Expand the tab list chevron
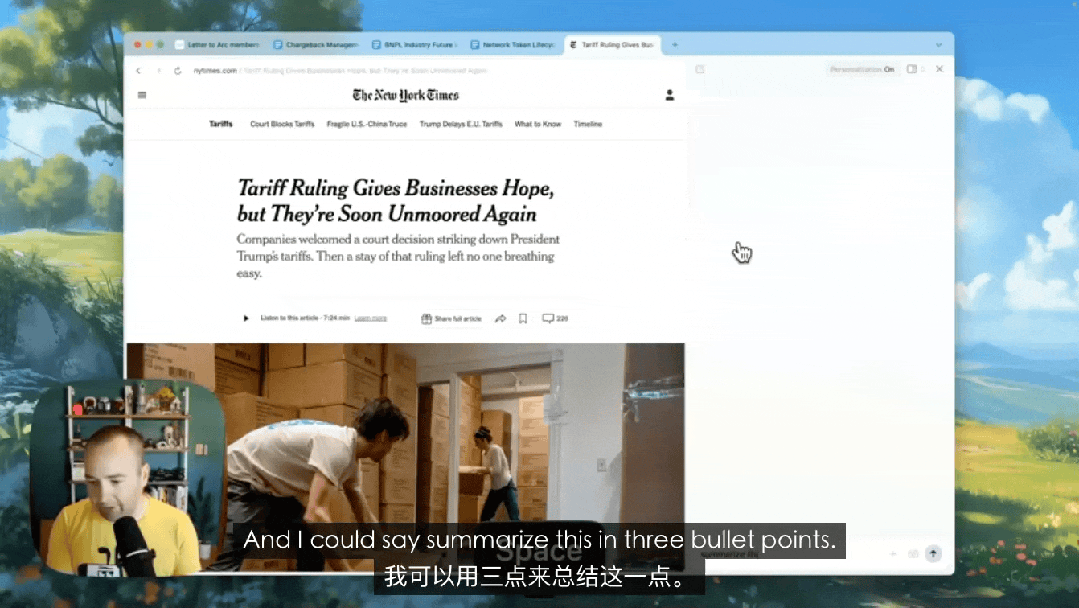This screenshot has height=608, width=1079. [938, 45]
